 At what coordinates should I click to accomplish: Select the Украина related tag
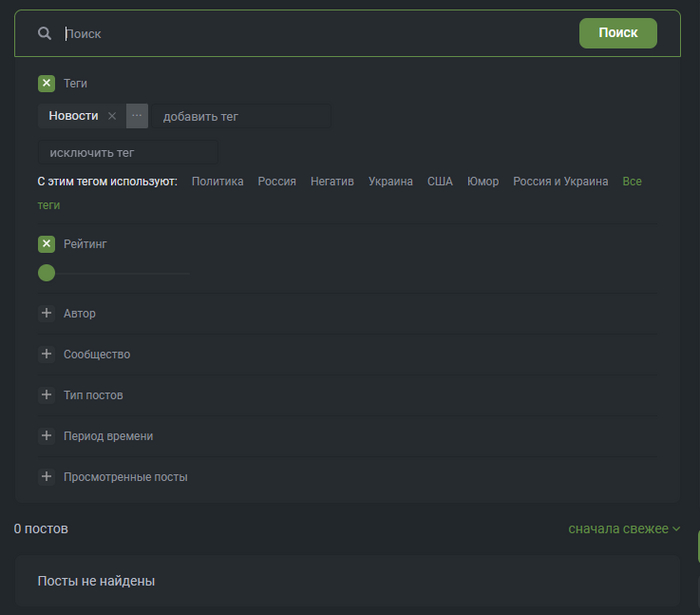pos(390,181)
